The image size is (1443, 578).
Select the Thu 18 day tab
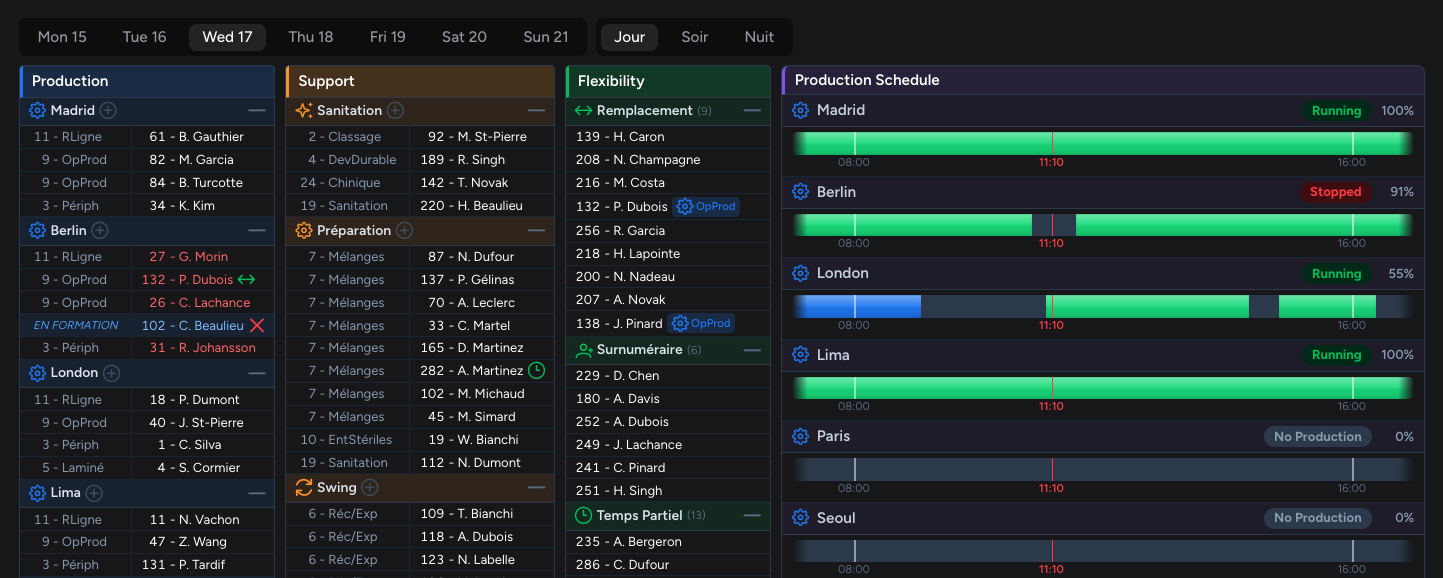(x=310, y=36)
